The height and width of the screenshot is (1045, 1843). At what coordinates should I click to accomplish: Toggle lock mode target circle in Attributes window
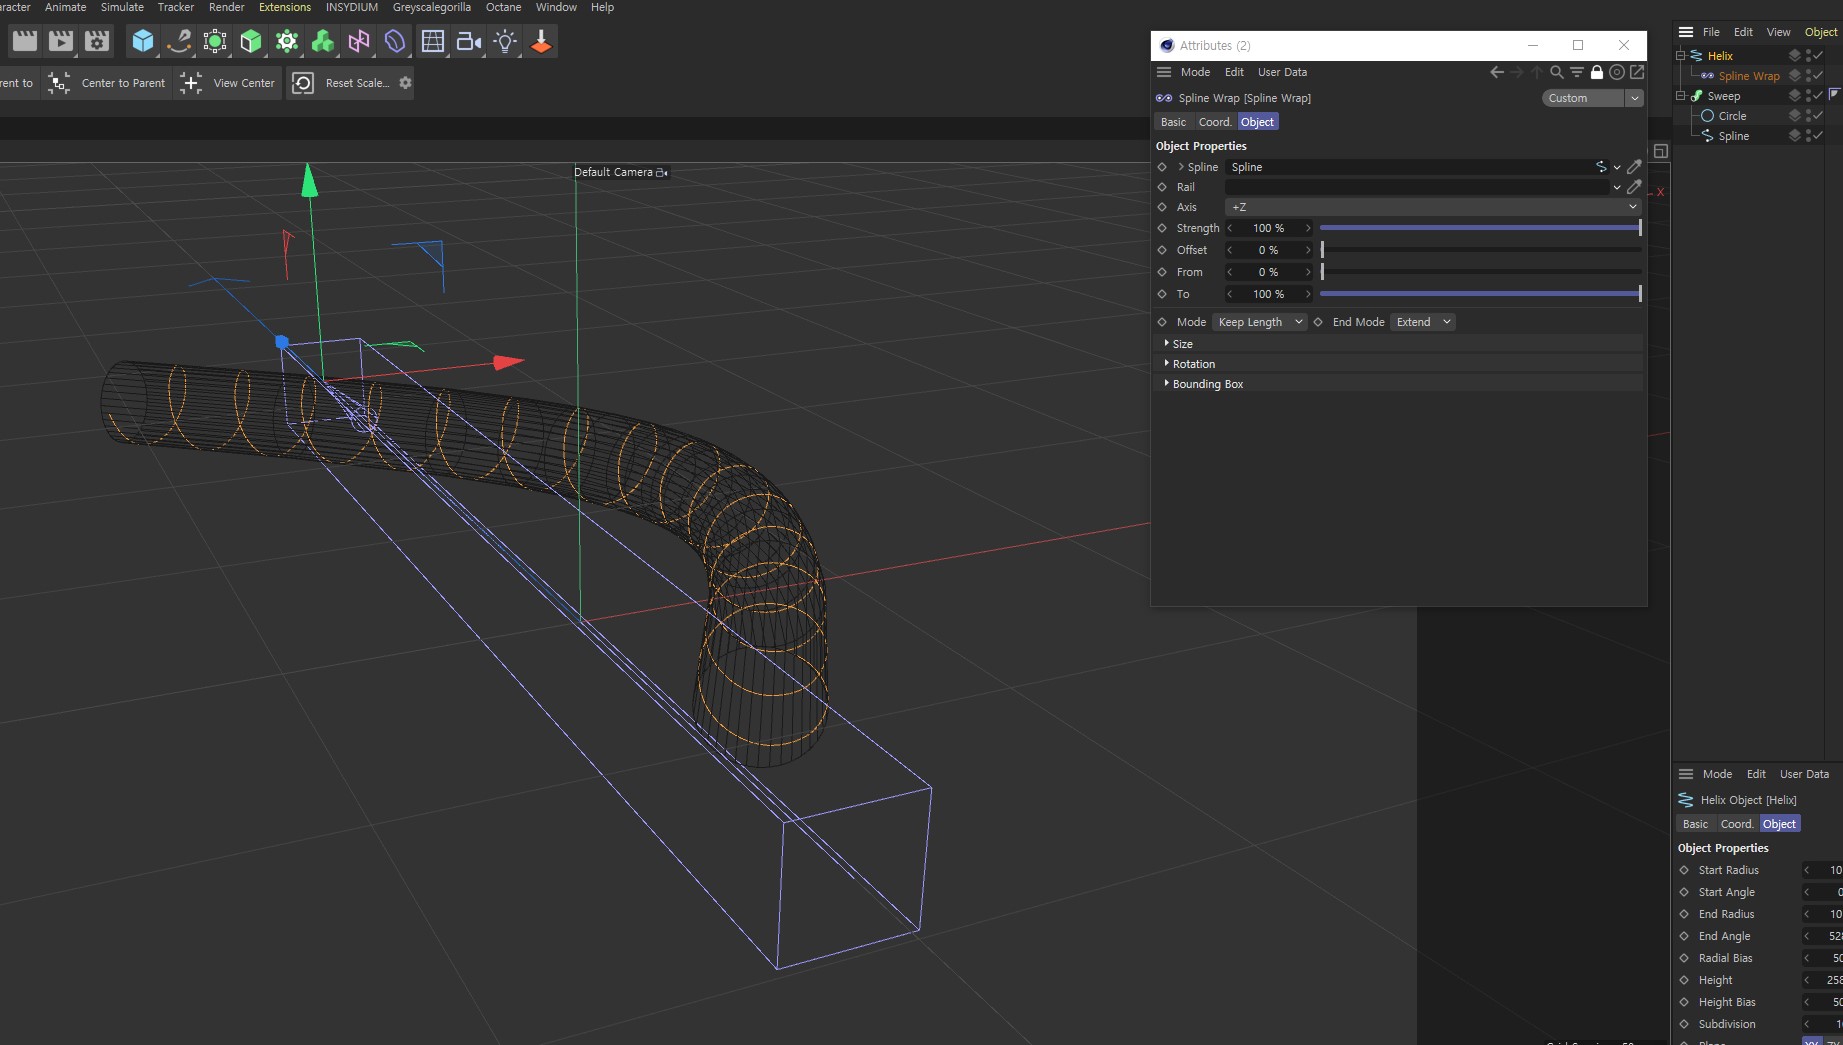(x=1617, y=72)
